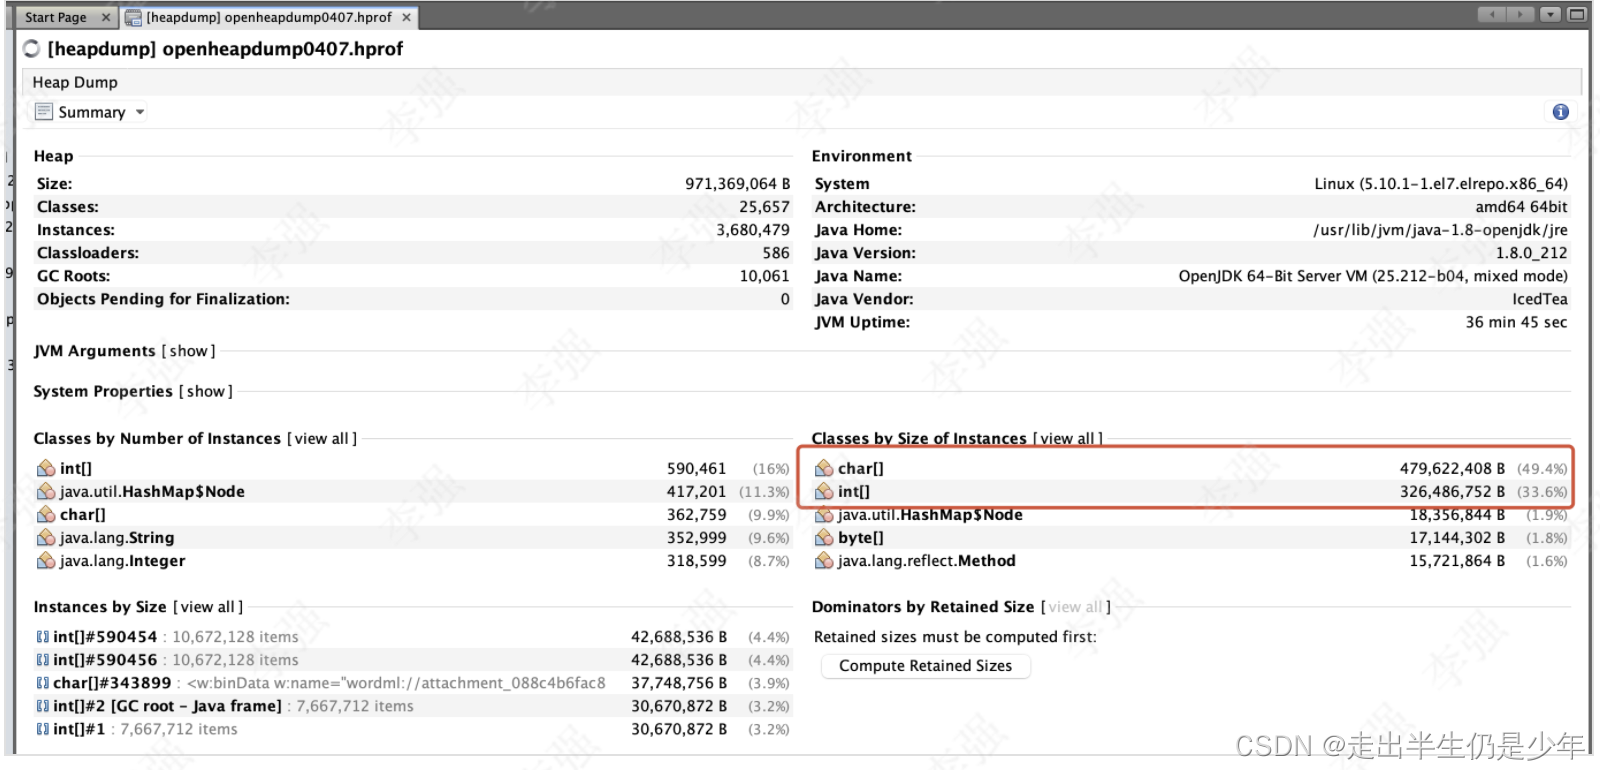This screenshot has width=1600, height=770.
Task: Select the openheapdump0407.hprof tab
Action: pyautogui.click(x=269, y=17)
